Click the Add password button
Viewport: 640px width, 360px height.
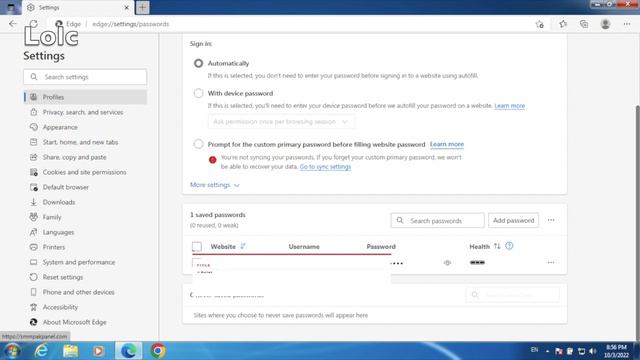point(513,220)
